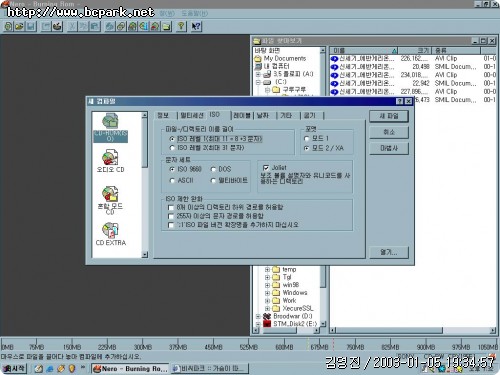Screen dimensions: 500x375
Task: Open the 시작 Start menu
Action: click(14, 369)
